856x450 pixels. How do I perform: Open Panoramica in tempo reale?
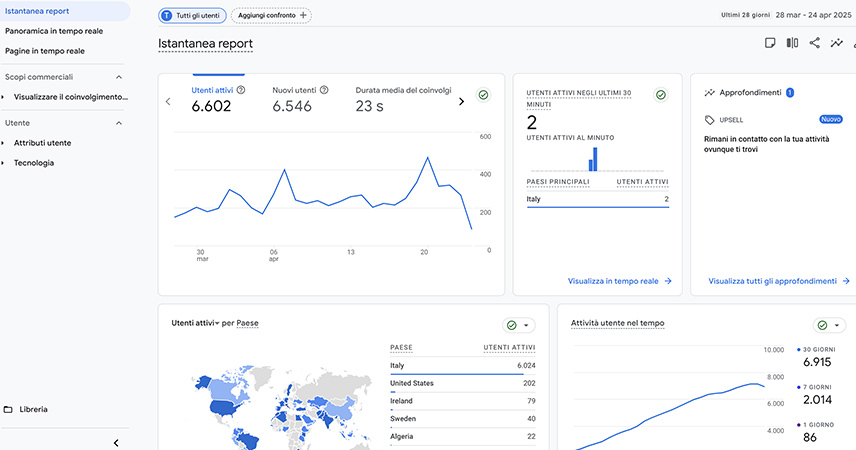(61, 31)
